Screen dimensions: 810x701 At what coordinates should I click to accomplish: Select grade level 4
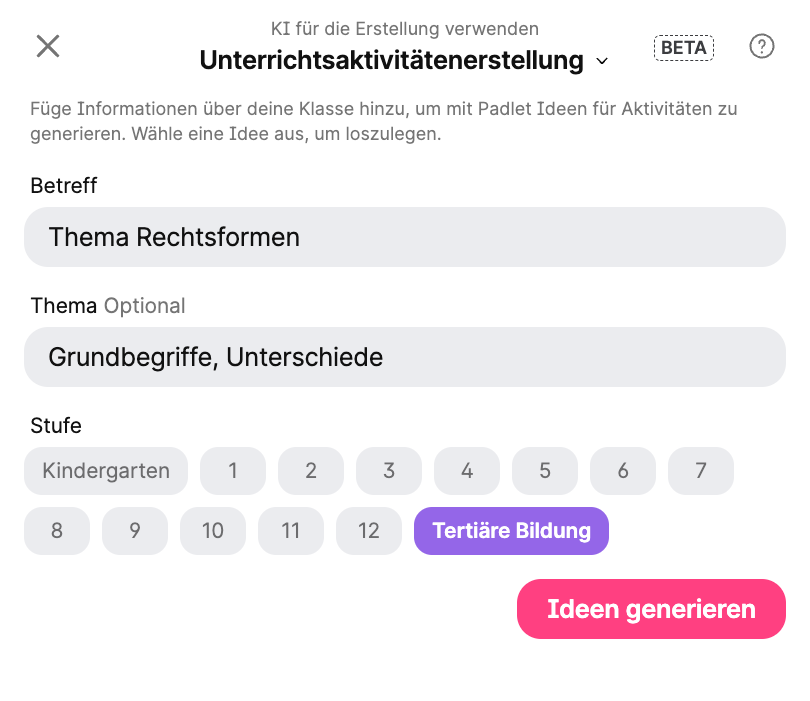click(x=467, y=471)
